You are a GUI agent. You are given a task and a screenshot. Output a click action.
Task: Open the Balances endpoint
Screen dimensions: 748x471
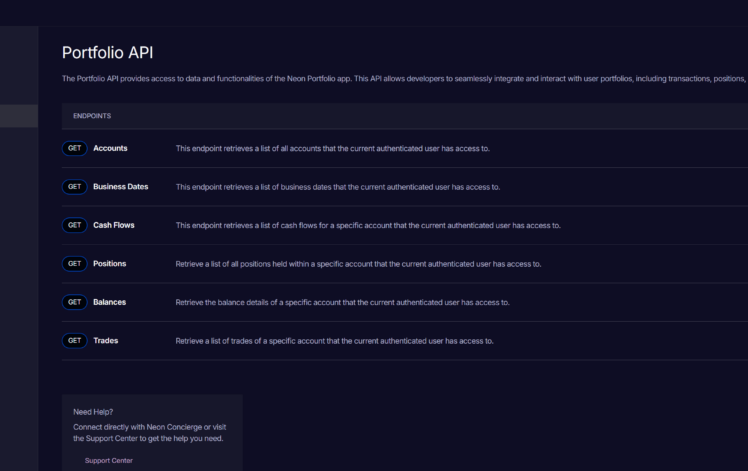(x=110, y=302)
